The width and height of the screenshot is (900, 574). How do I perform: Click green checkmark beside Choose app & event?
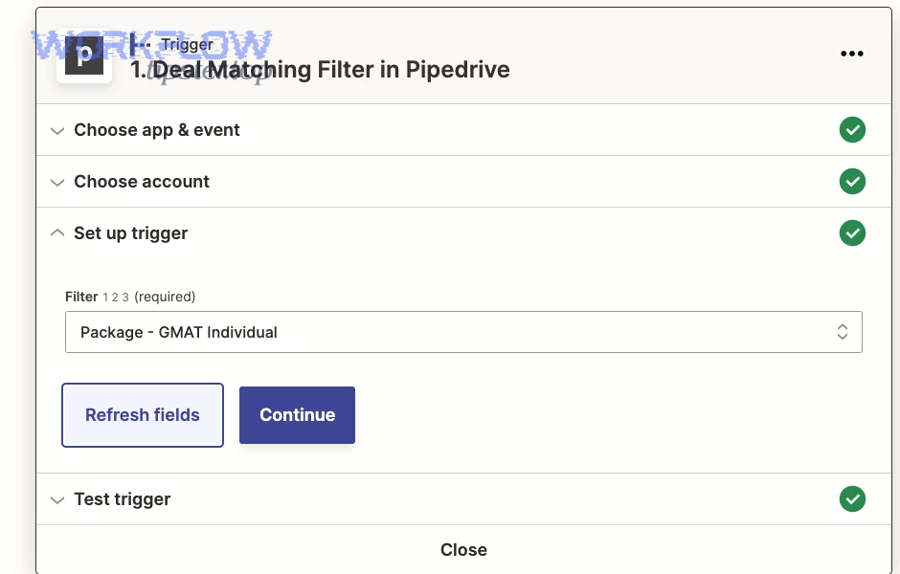pos(852,130)
